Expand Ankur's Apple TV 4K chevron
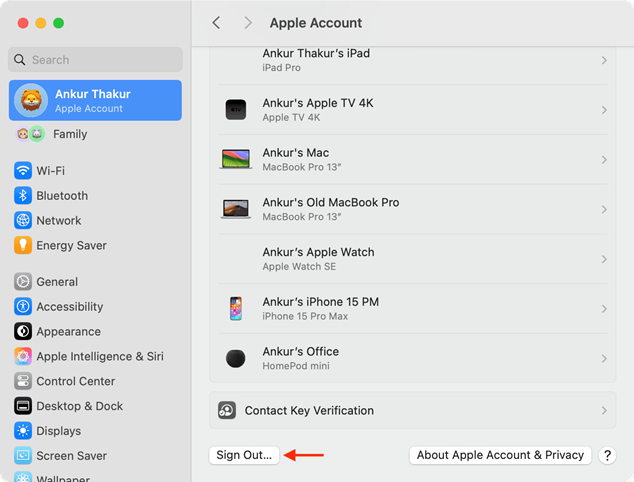 604,110
